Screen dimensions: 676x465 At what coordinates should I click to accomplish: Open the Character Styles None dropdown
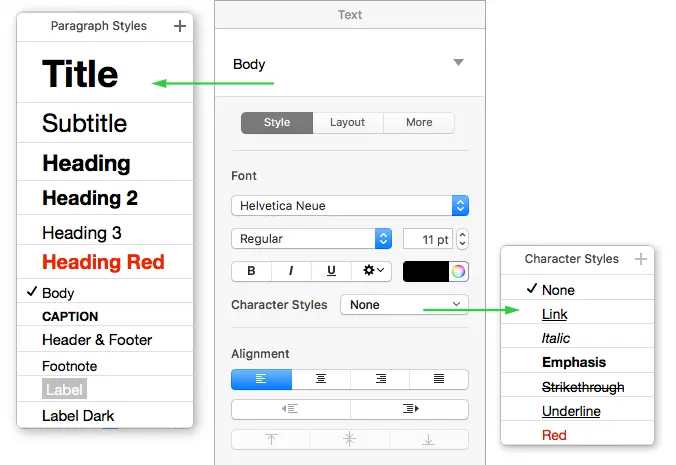pos(404,304)
